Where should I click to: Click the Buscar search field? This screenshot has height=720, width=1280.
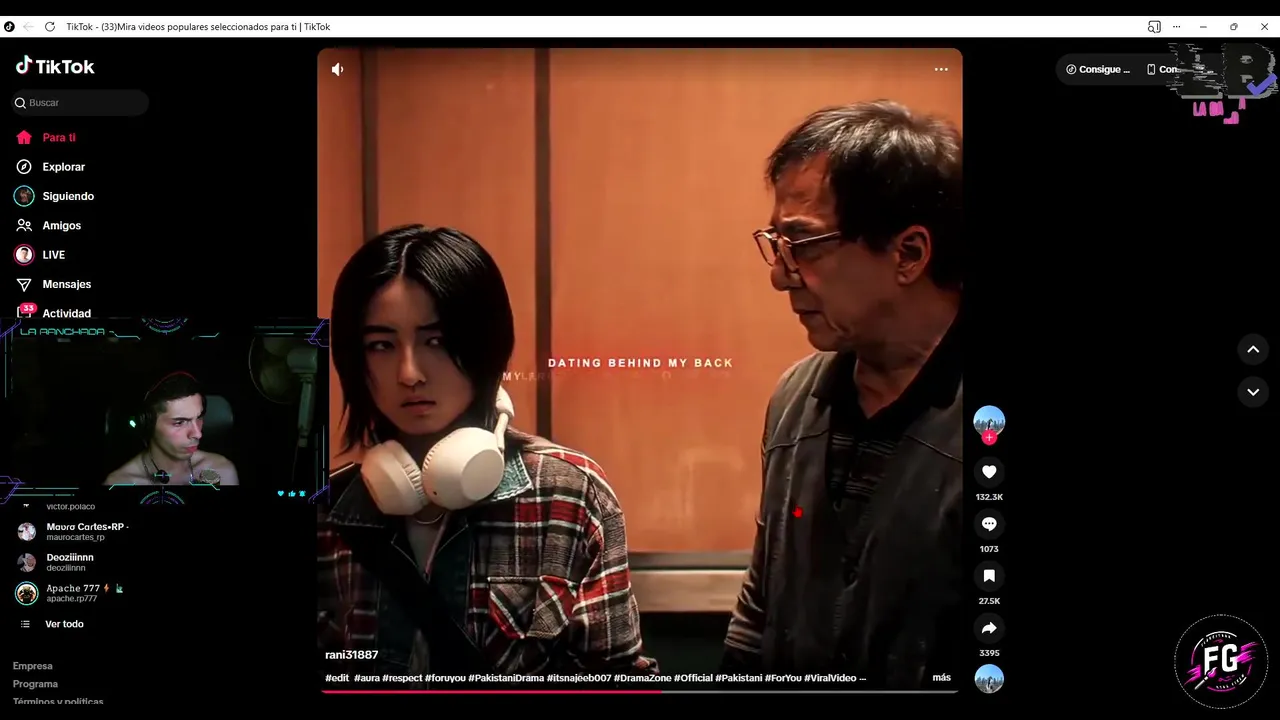point(80,103)
